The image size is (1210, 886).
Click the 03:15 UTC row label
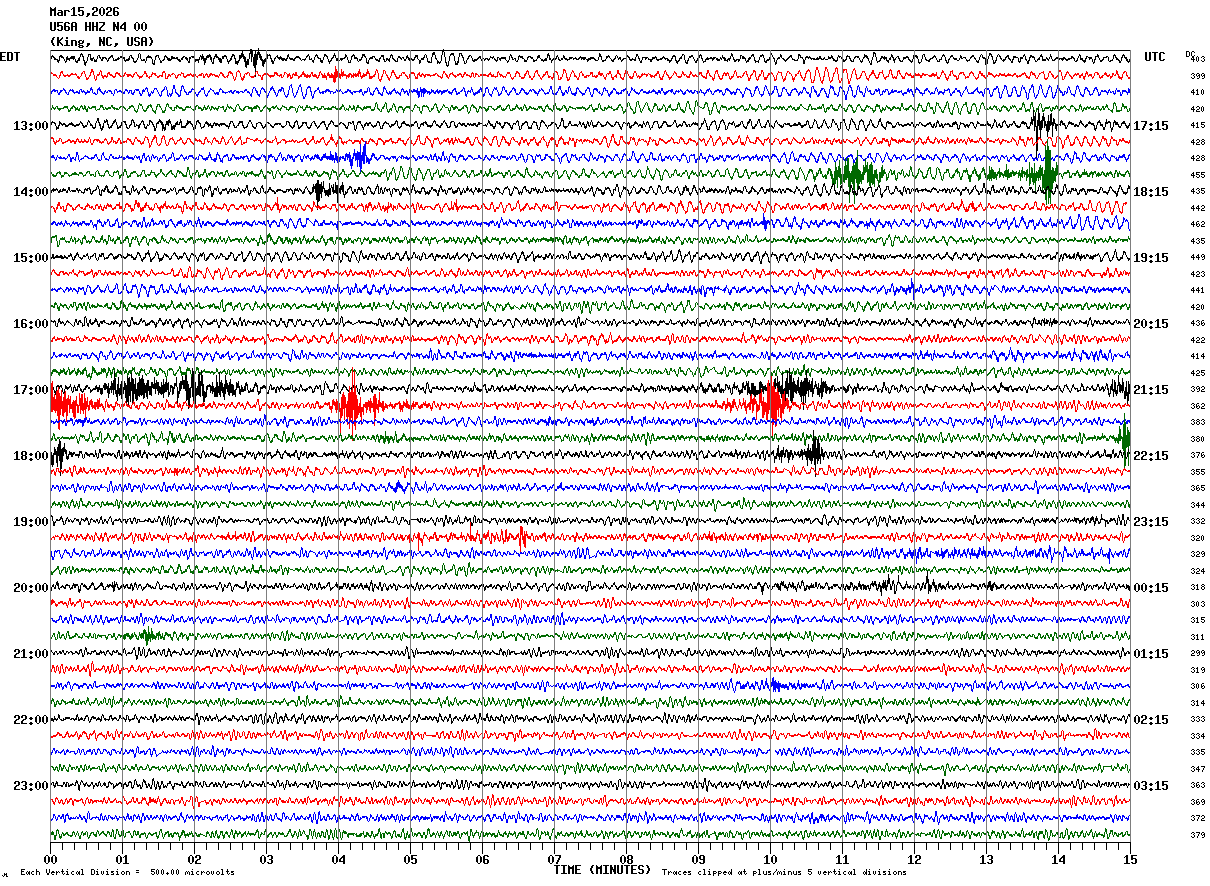coord(1150,786)
